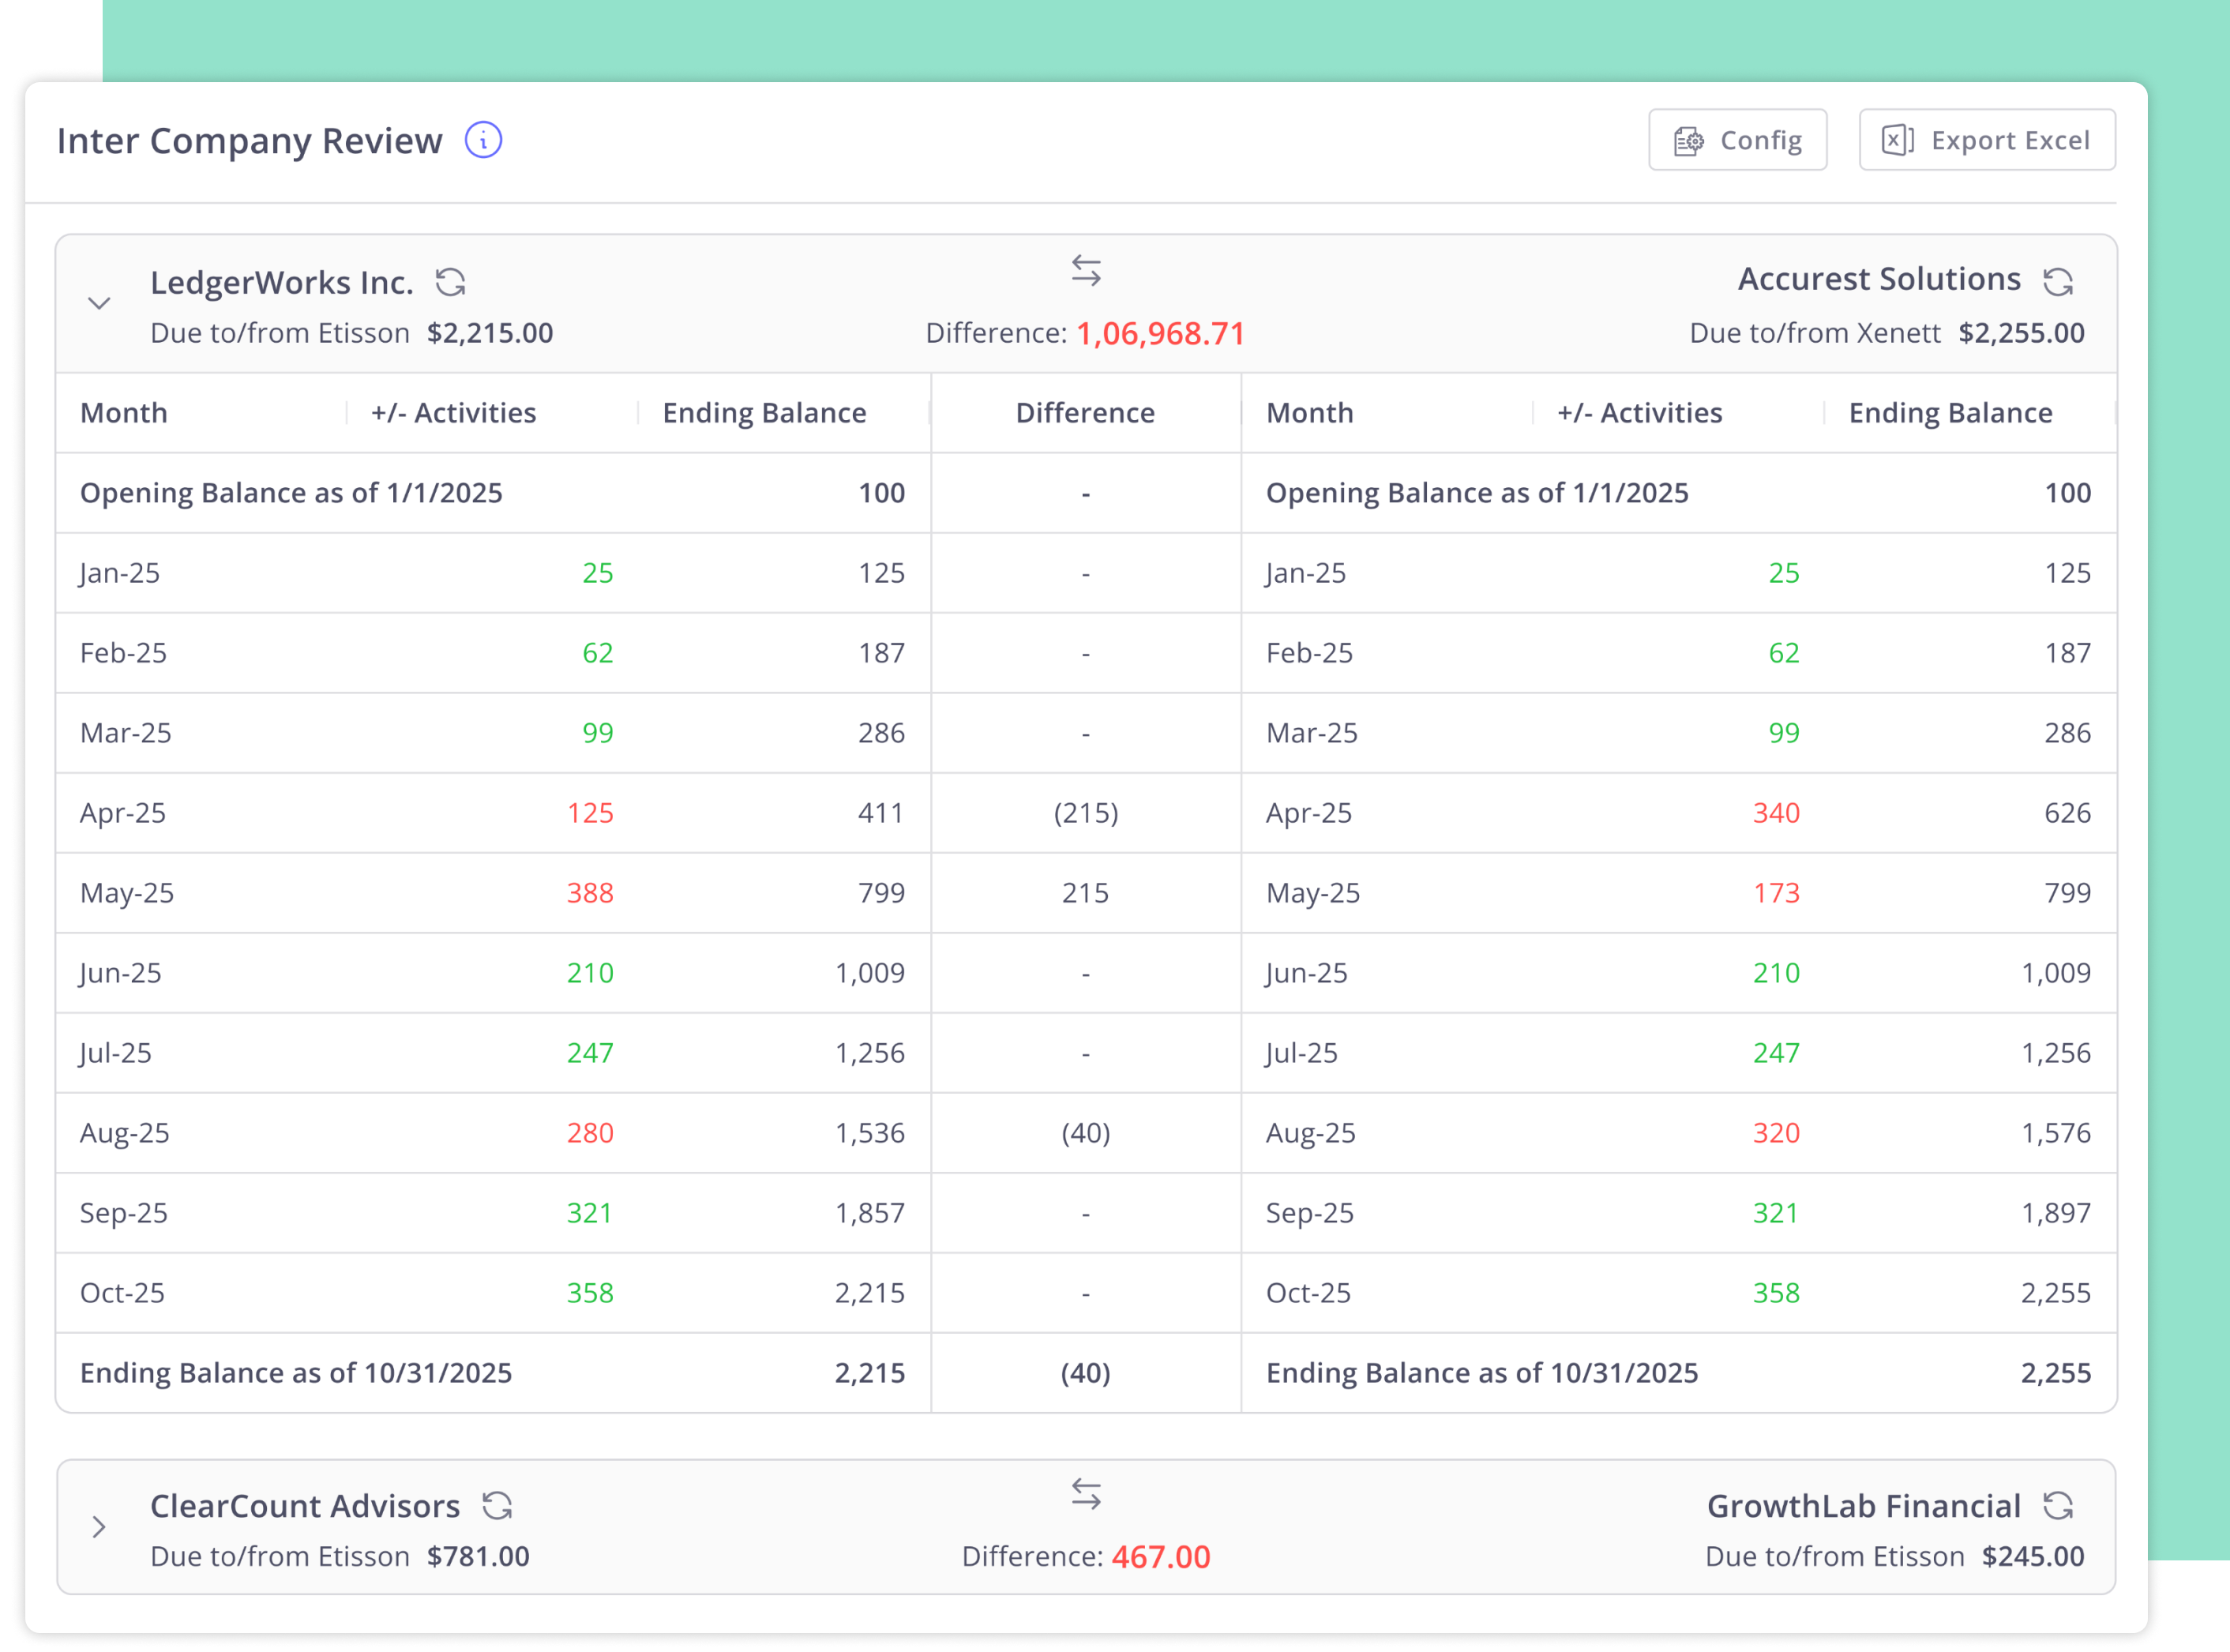Click right Ending Balance column header
The height and width of the screenshot is (1652, 2230).
click(x=1950, y=413)
